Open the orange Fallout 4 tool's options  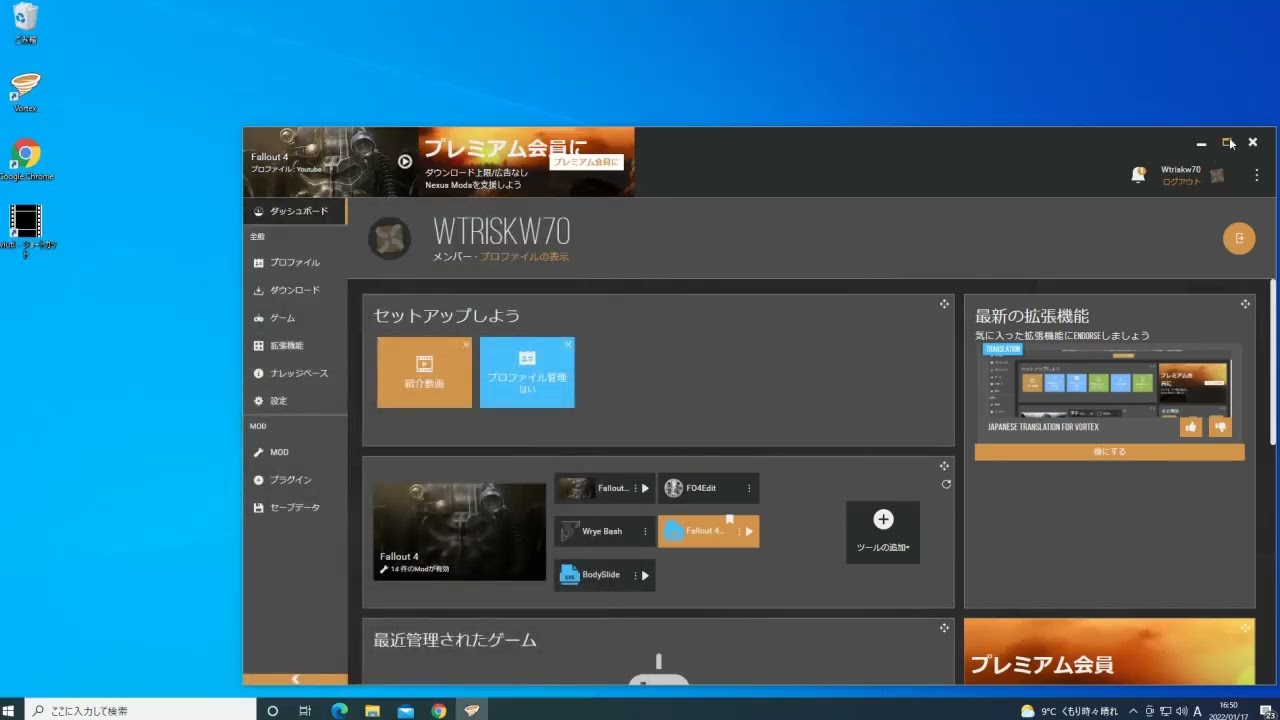739,532
